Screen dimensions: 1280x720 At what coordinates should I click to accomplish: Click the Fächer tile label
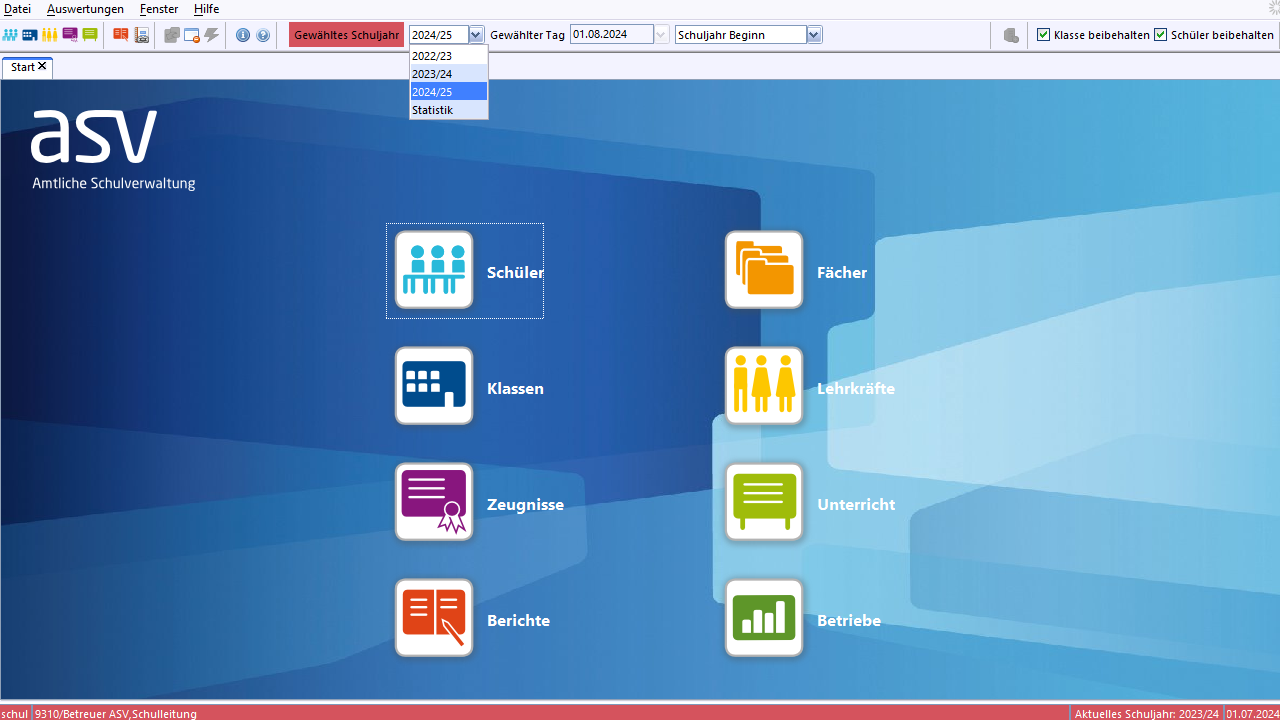coord(842,272)
